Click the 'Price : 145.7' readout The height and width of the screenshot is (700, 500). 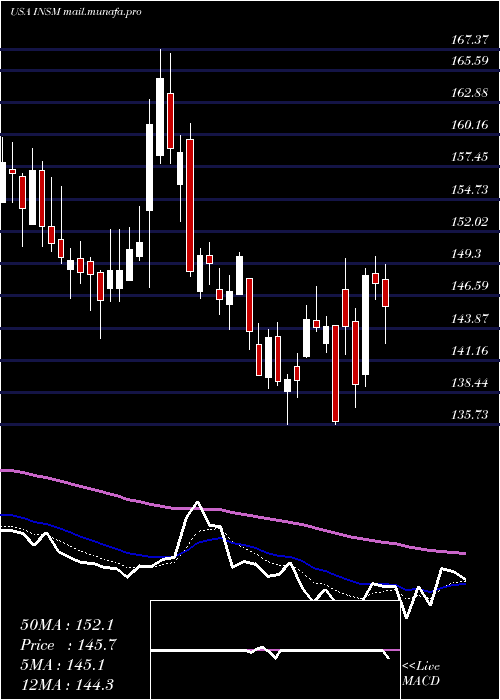(x=69, y=645)
